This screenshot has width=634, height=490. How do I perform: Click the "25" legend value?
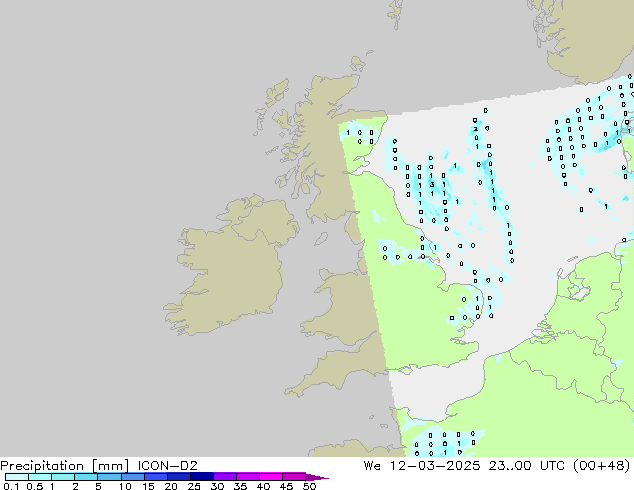[x=194, y=486]
